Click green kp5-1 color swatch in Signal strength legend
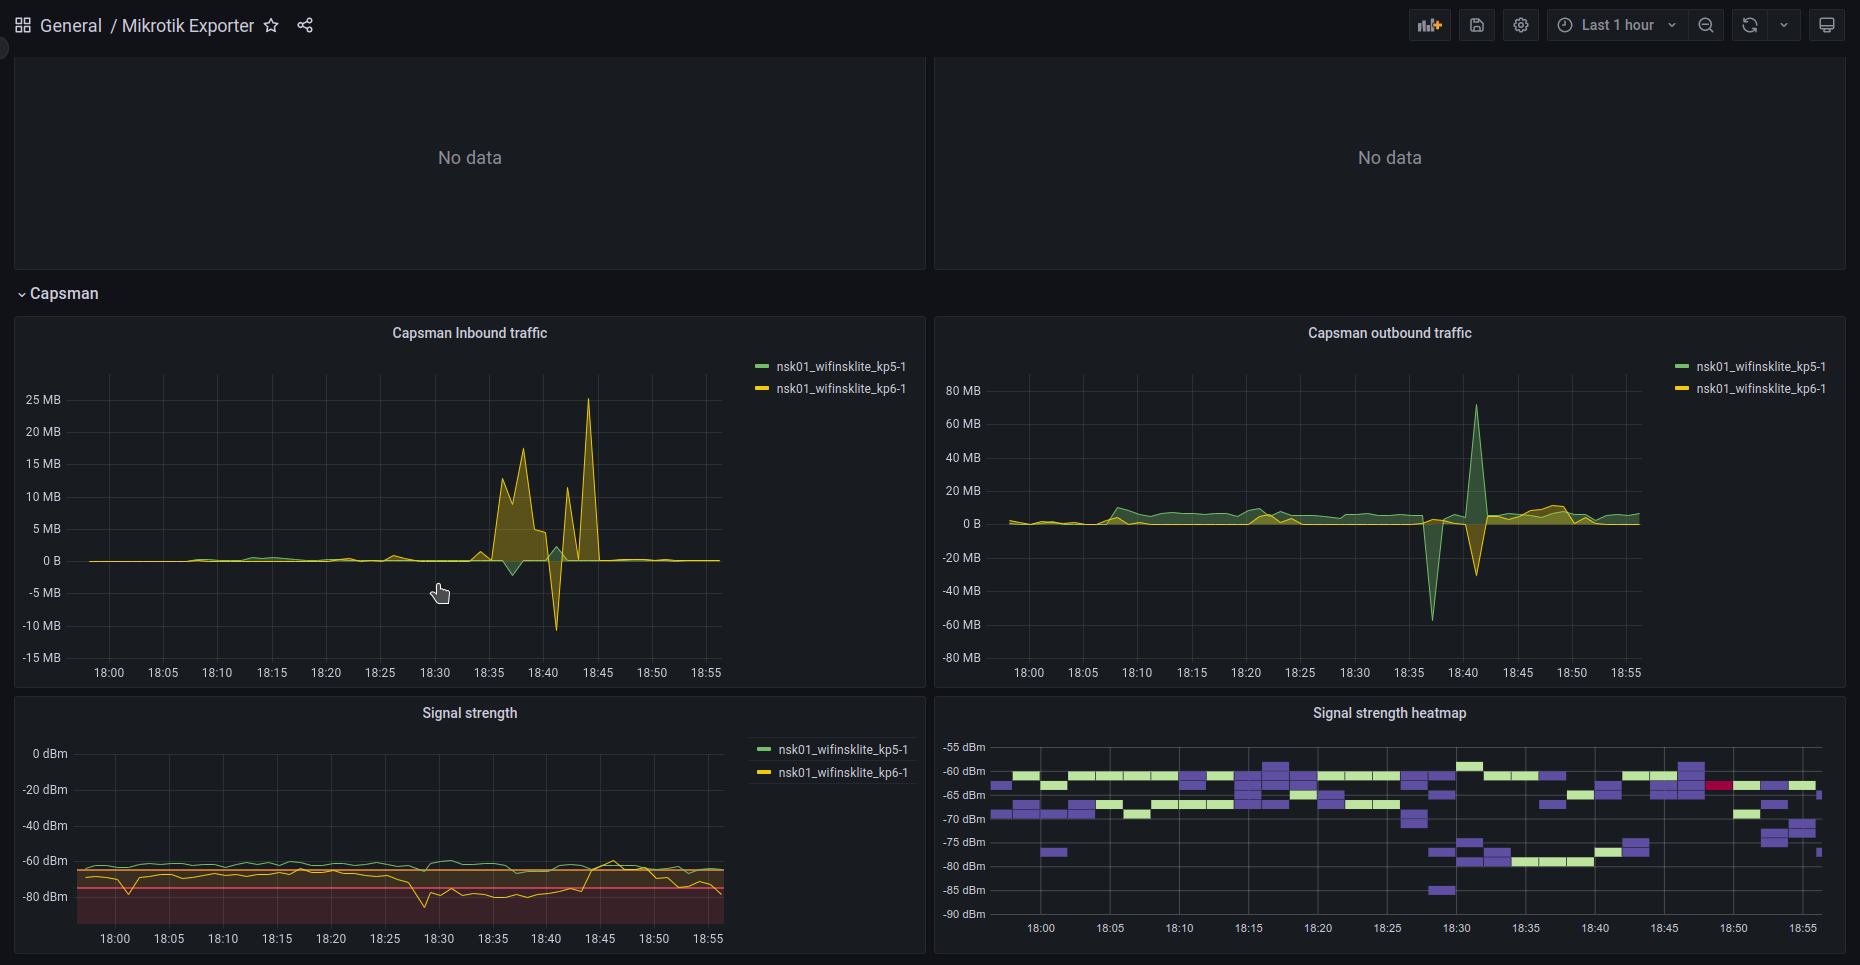Image resolution: width=1860 pixels, height=965 pixels. click(764, 750)
